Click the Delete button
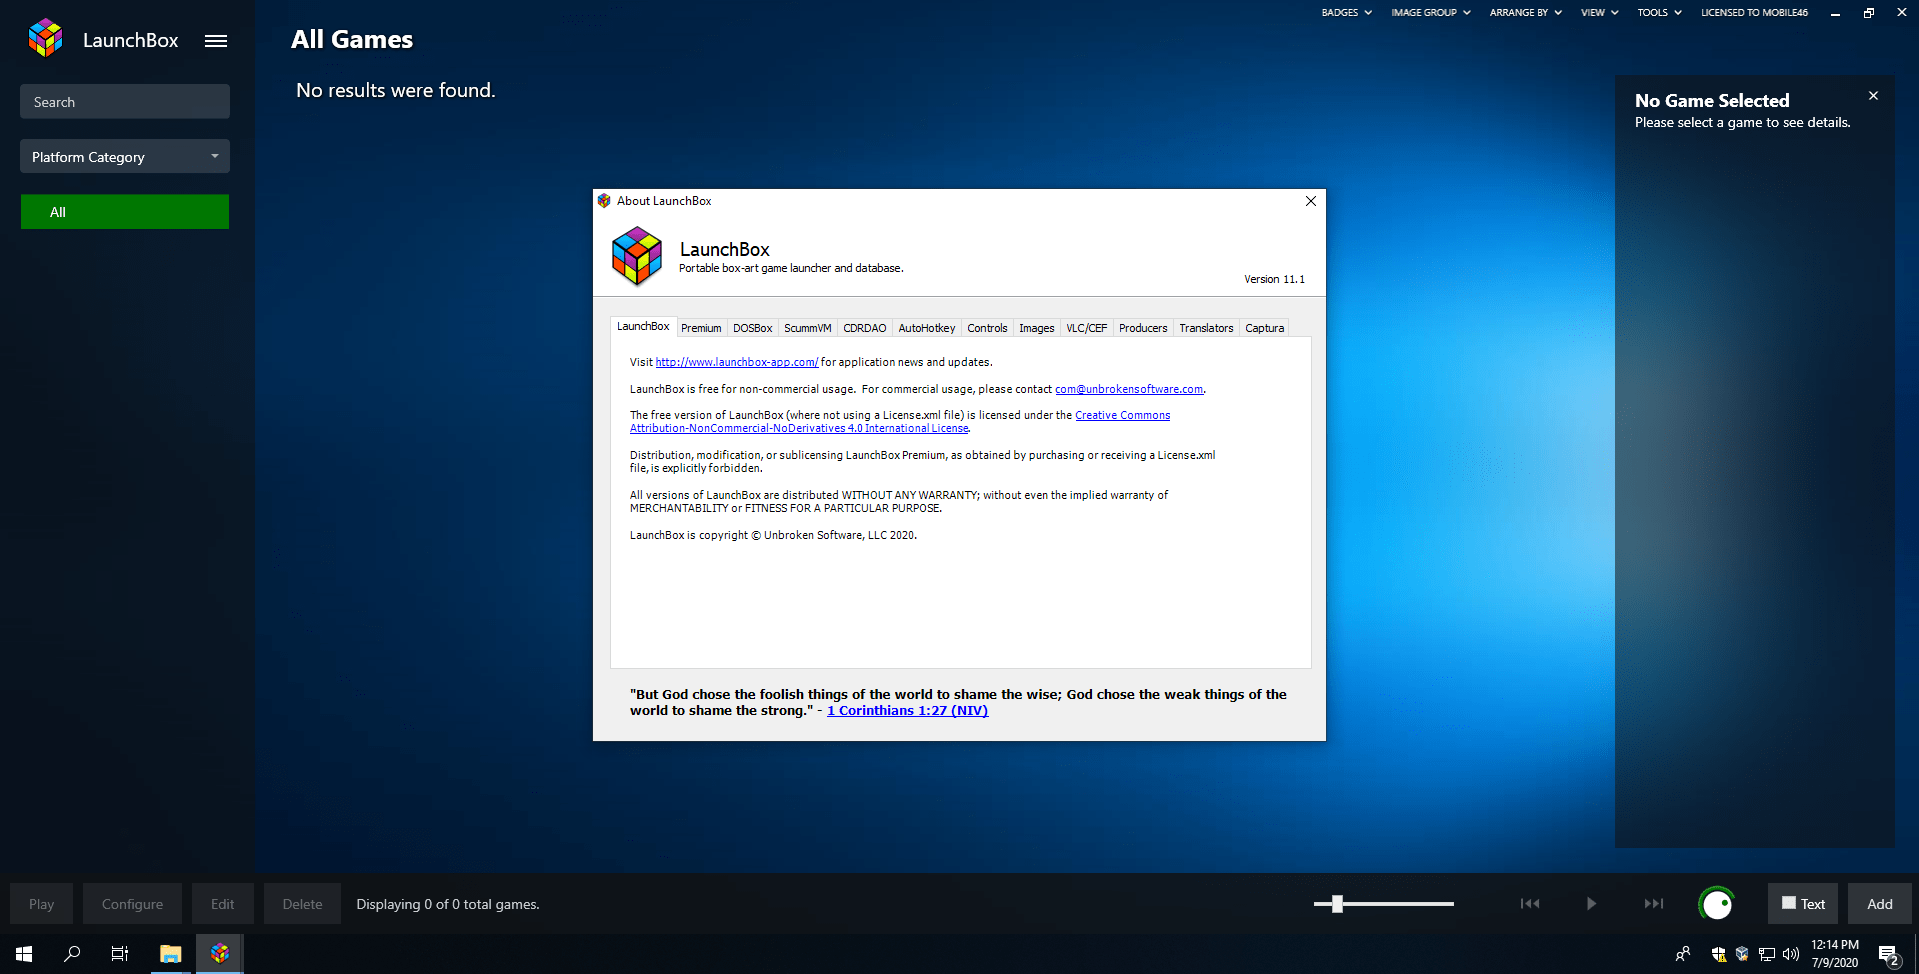Image resolution: width=1919 pixels, height=974 pixels. coord(302,904)
